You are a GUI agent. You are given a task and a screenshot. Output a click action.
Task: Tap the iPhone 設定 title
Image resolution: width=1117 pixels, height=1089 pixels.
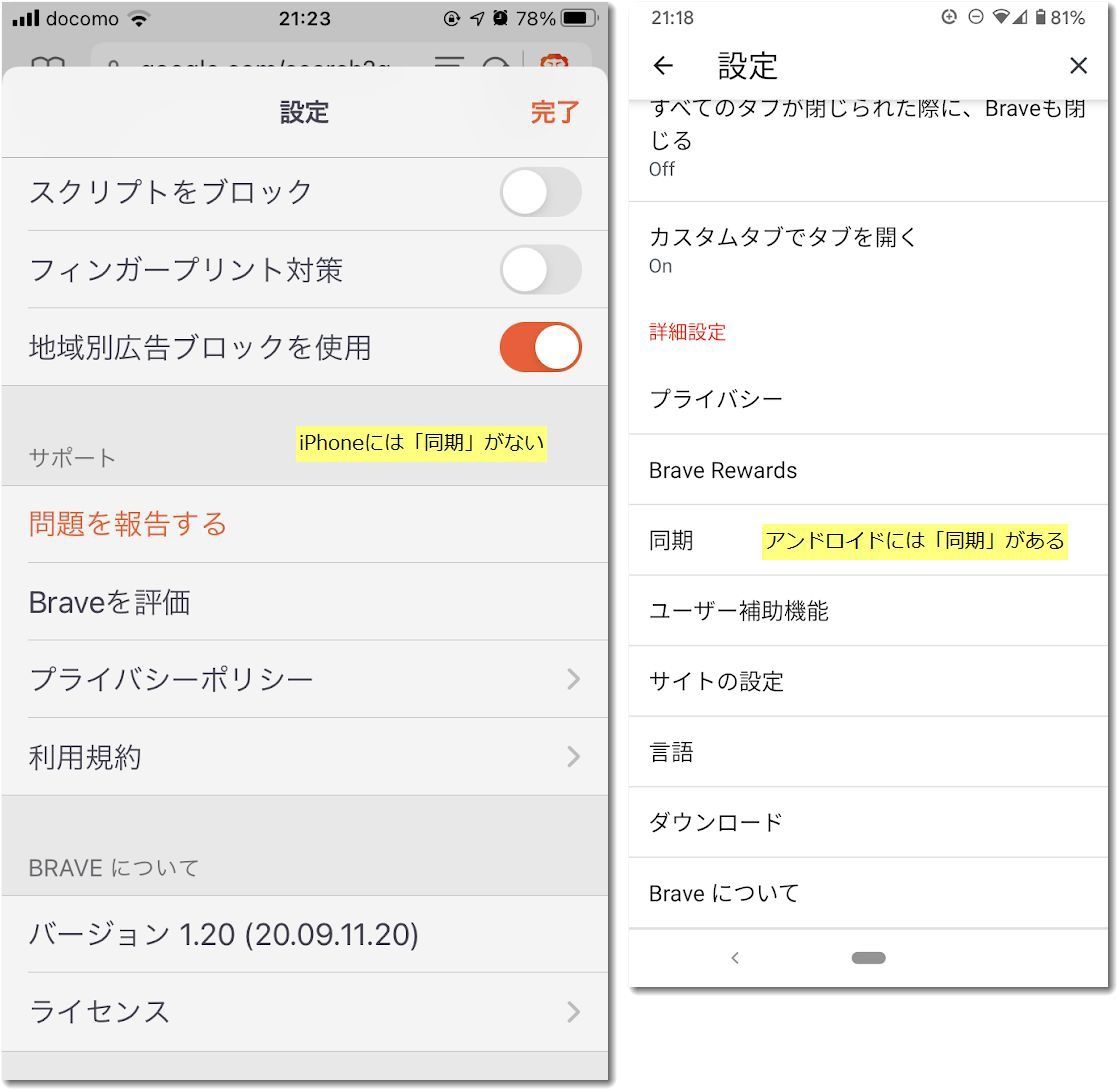(x=304, y=113)
